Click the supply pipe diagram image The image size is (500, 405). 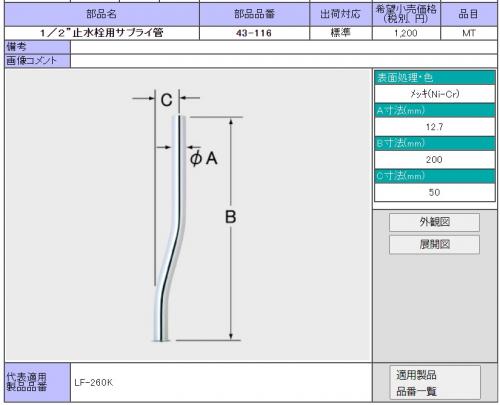coord(188,215)
